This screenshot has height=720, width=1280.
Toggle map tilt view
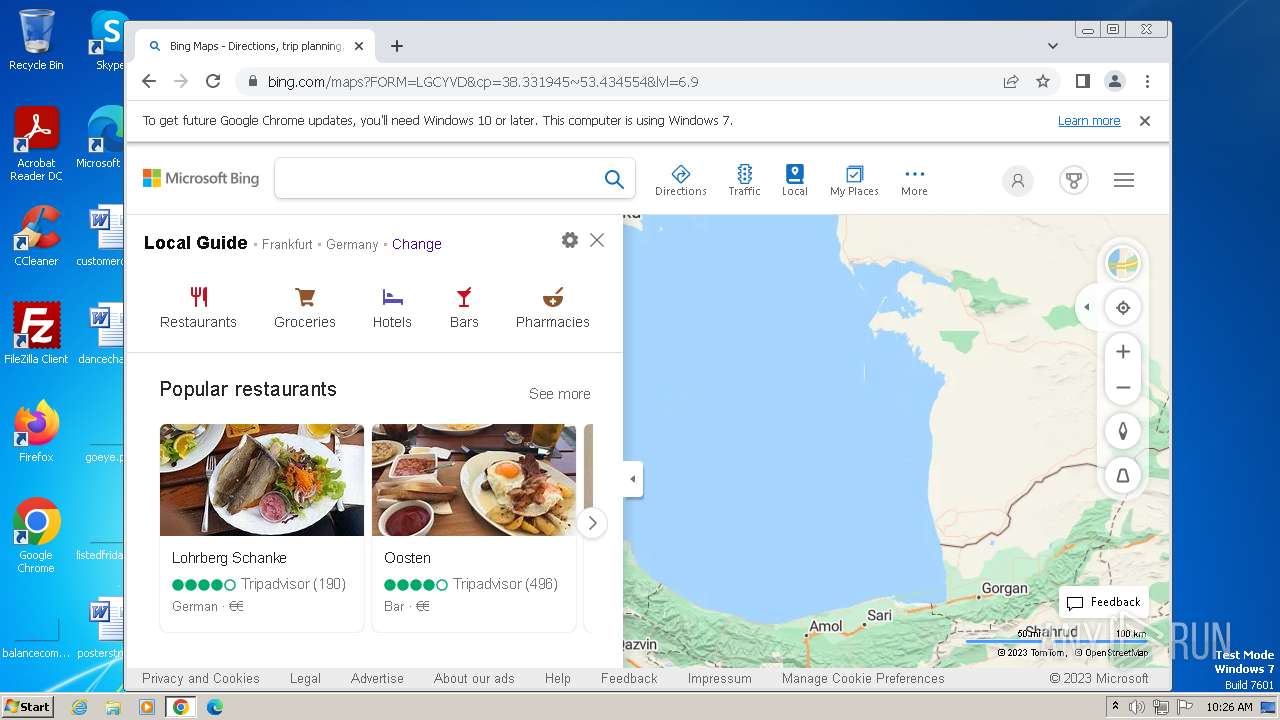(x=1123, y=476)
